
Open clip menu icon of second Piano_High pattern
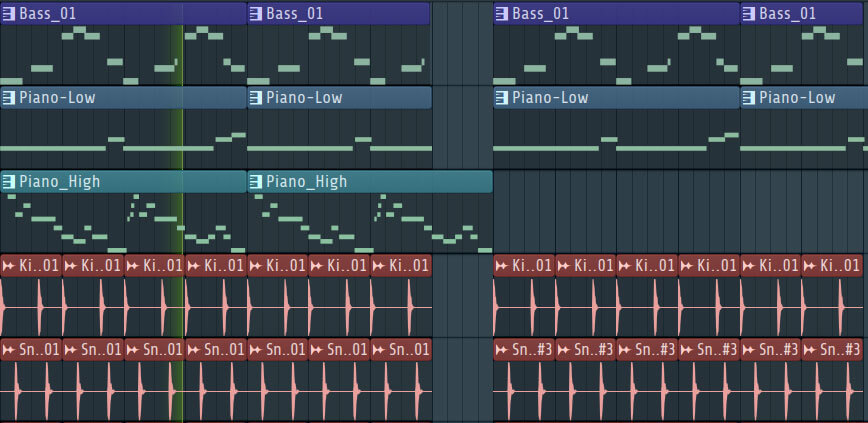pyautogui.click(x=255, y=182)
